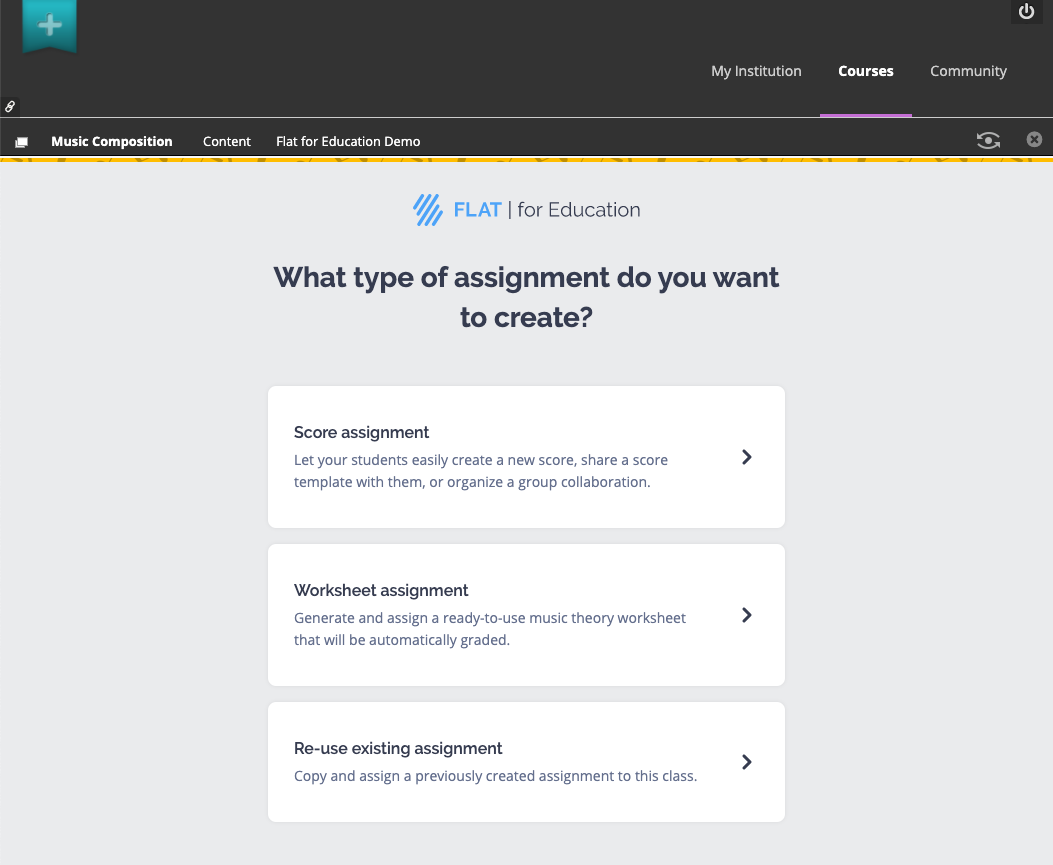Expand the Score assignment option chevron
Viewport: 1053px width, 865px height.
coord(746,457)
